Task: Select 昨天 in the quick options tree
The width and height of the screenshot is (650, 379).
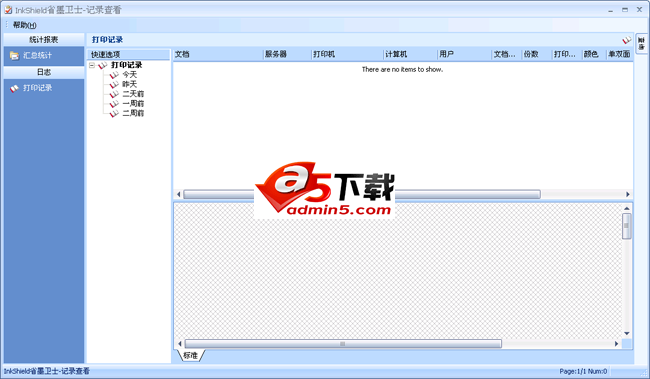Action: click(x=129, y=84)
